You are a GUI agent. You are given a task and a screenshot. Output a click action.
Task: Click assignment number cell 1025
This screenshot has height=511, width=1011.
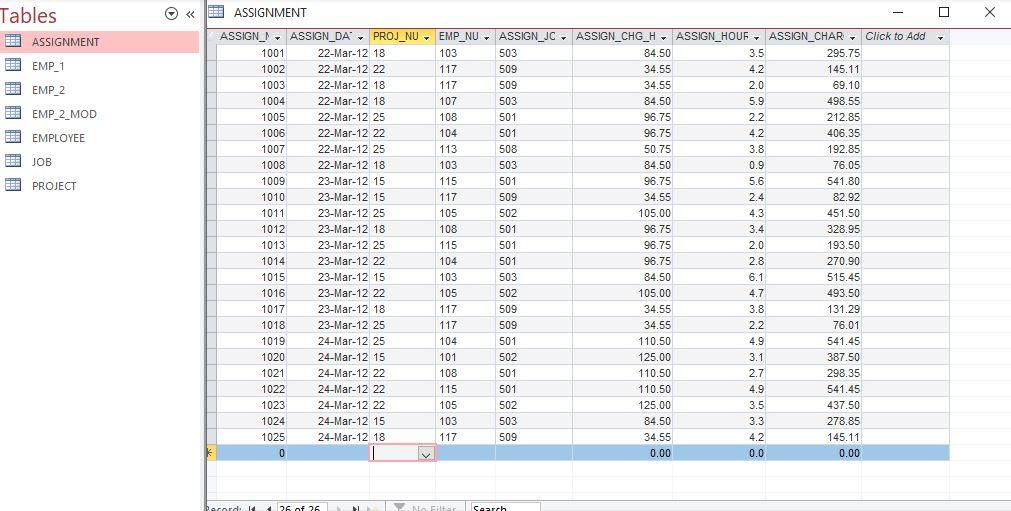tap(251, 437)
